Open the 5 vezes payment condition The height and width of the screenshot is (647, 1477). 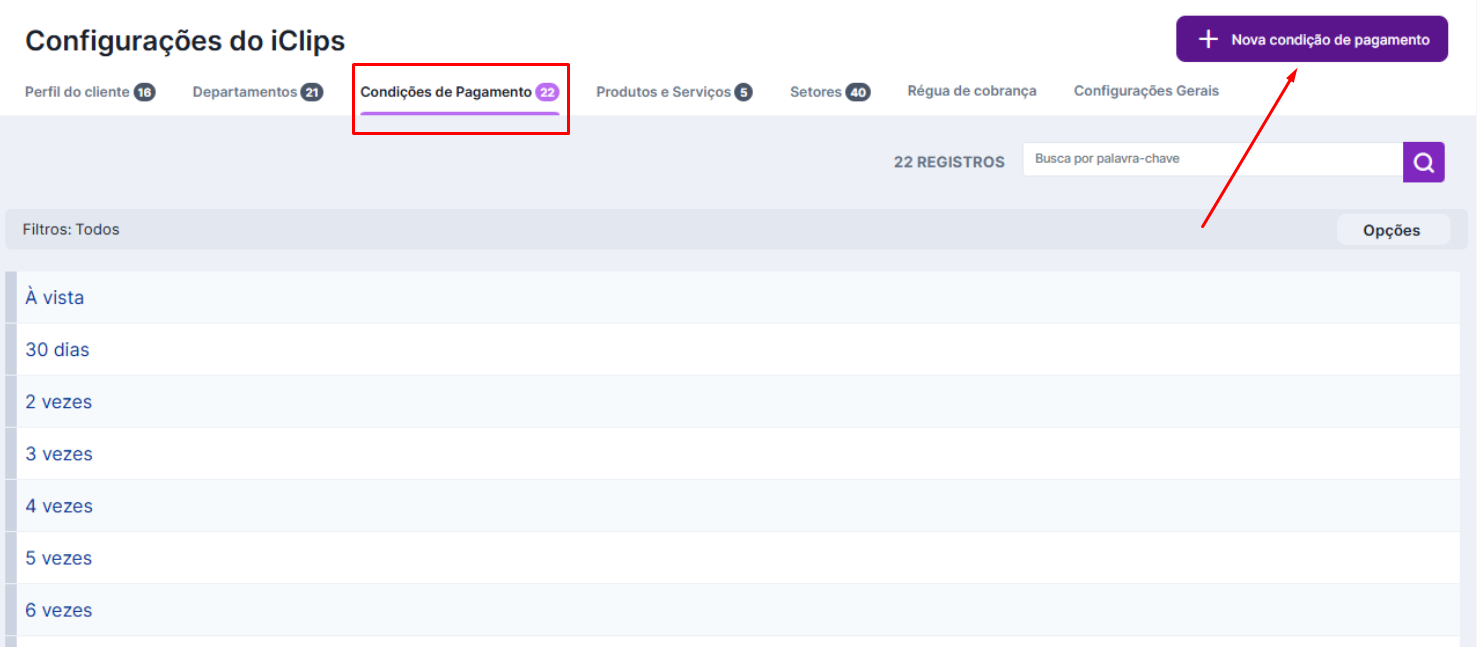(59, 558)
